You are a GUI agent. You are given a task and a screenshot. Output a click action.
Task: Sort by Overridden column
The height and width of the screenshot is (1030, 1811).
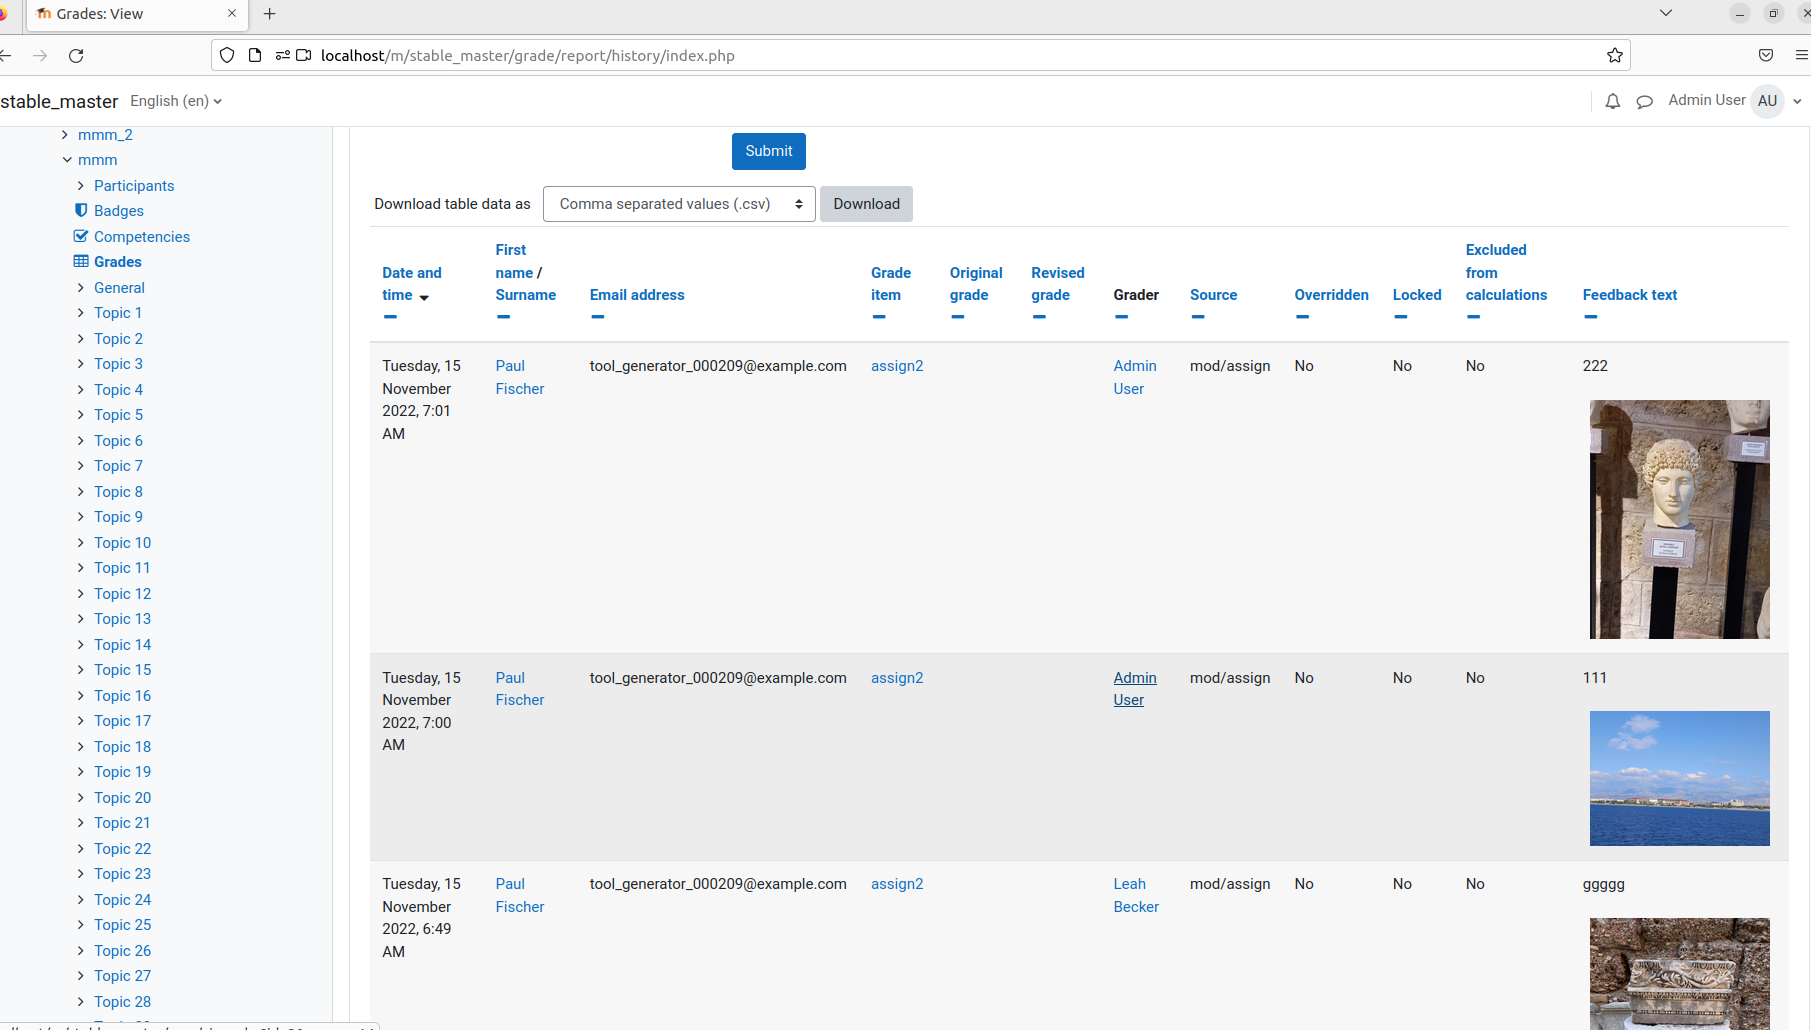[1331, 295]
